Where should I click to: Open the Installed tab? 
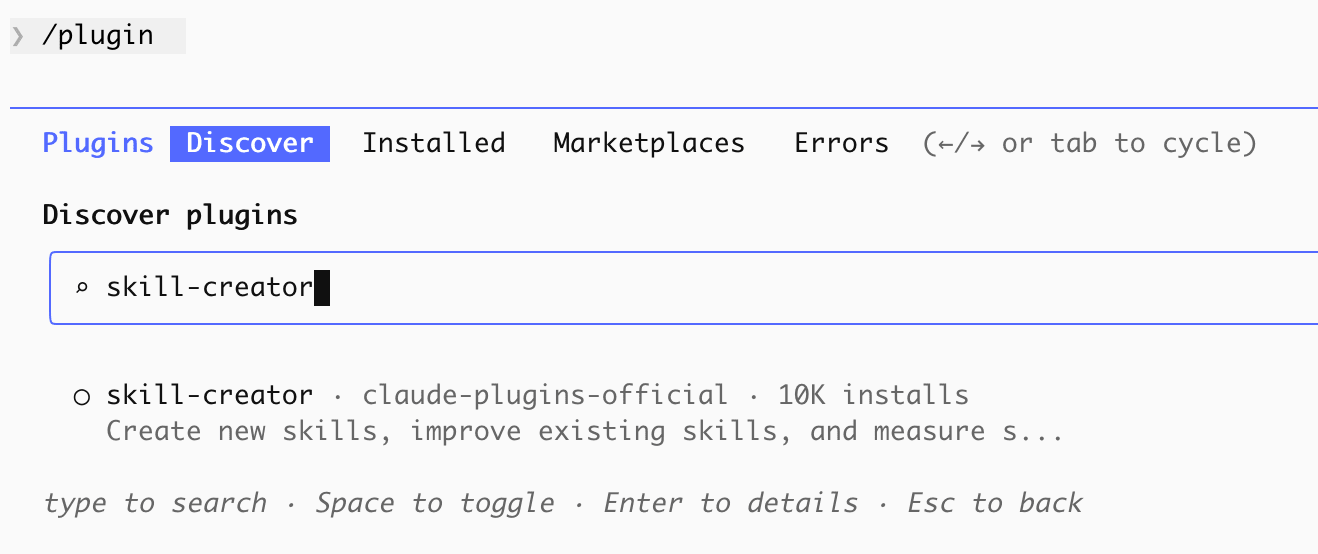(433, 143)
